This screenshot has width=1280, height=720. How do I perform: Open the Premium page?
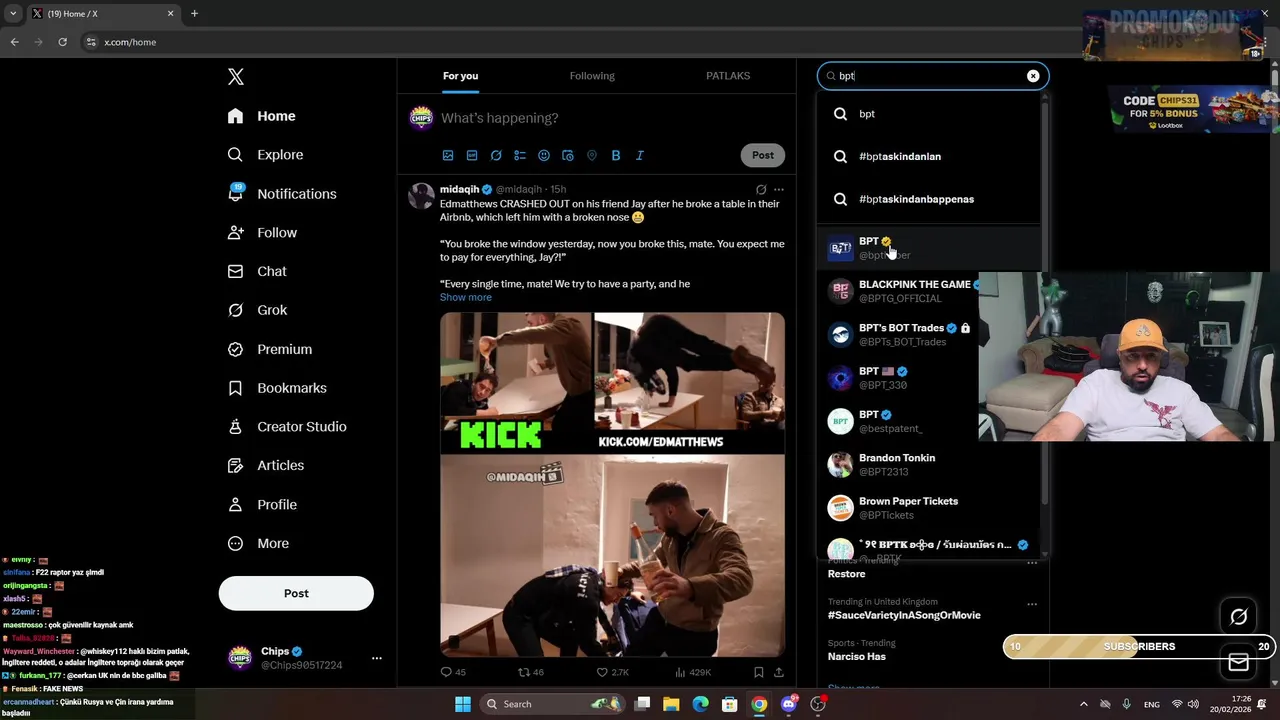[x=270, y=349]
